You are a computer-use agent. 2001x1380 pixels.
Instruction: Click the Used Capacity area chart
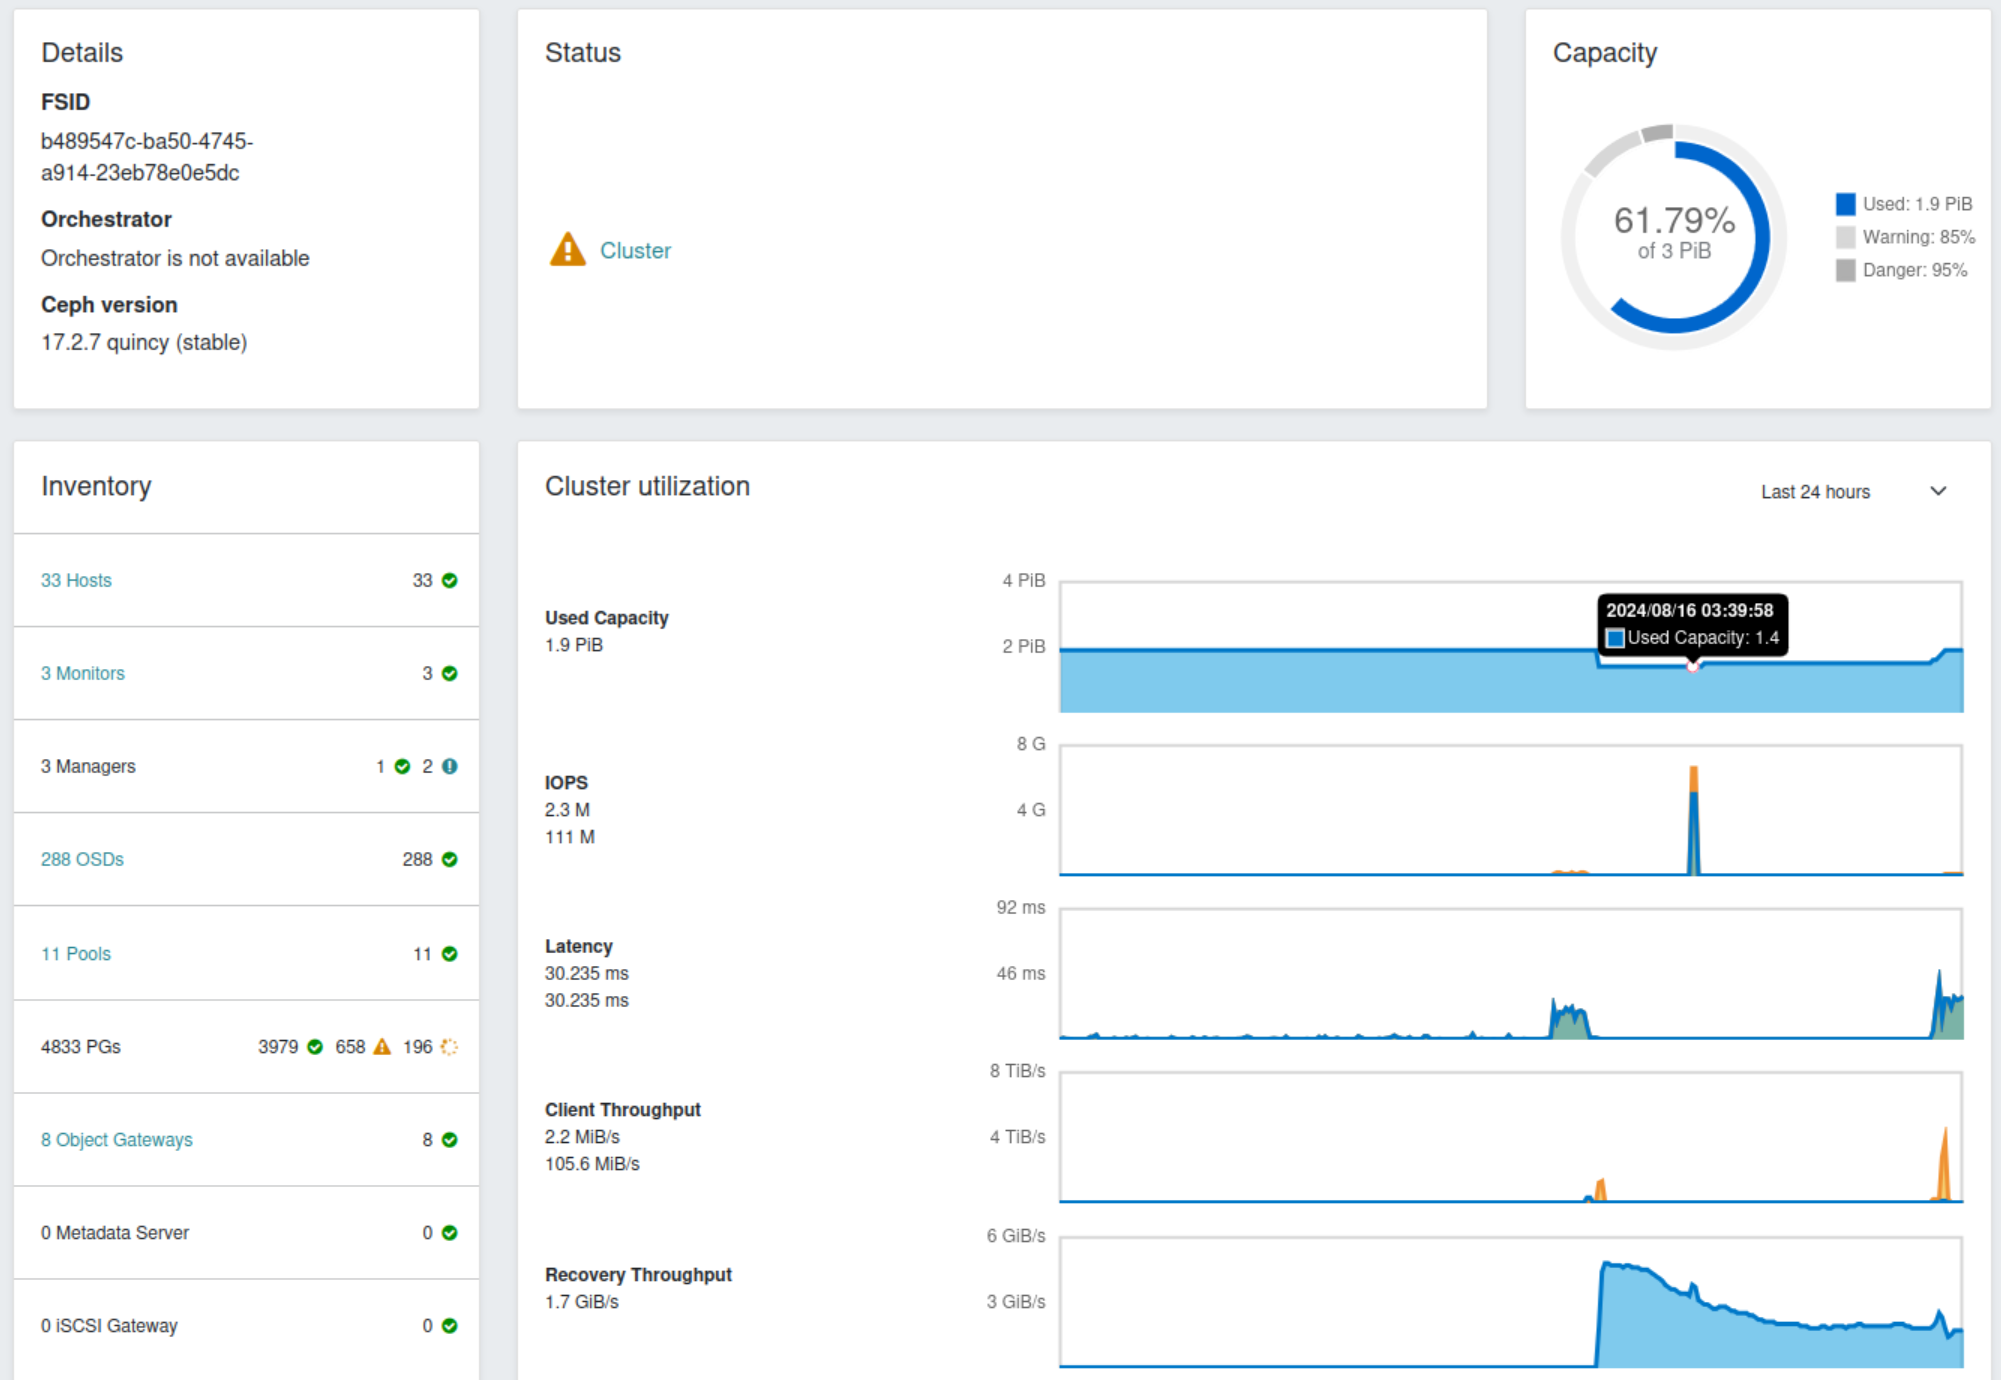point(1511,646)
